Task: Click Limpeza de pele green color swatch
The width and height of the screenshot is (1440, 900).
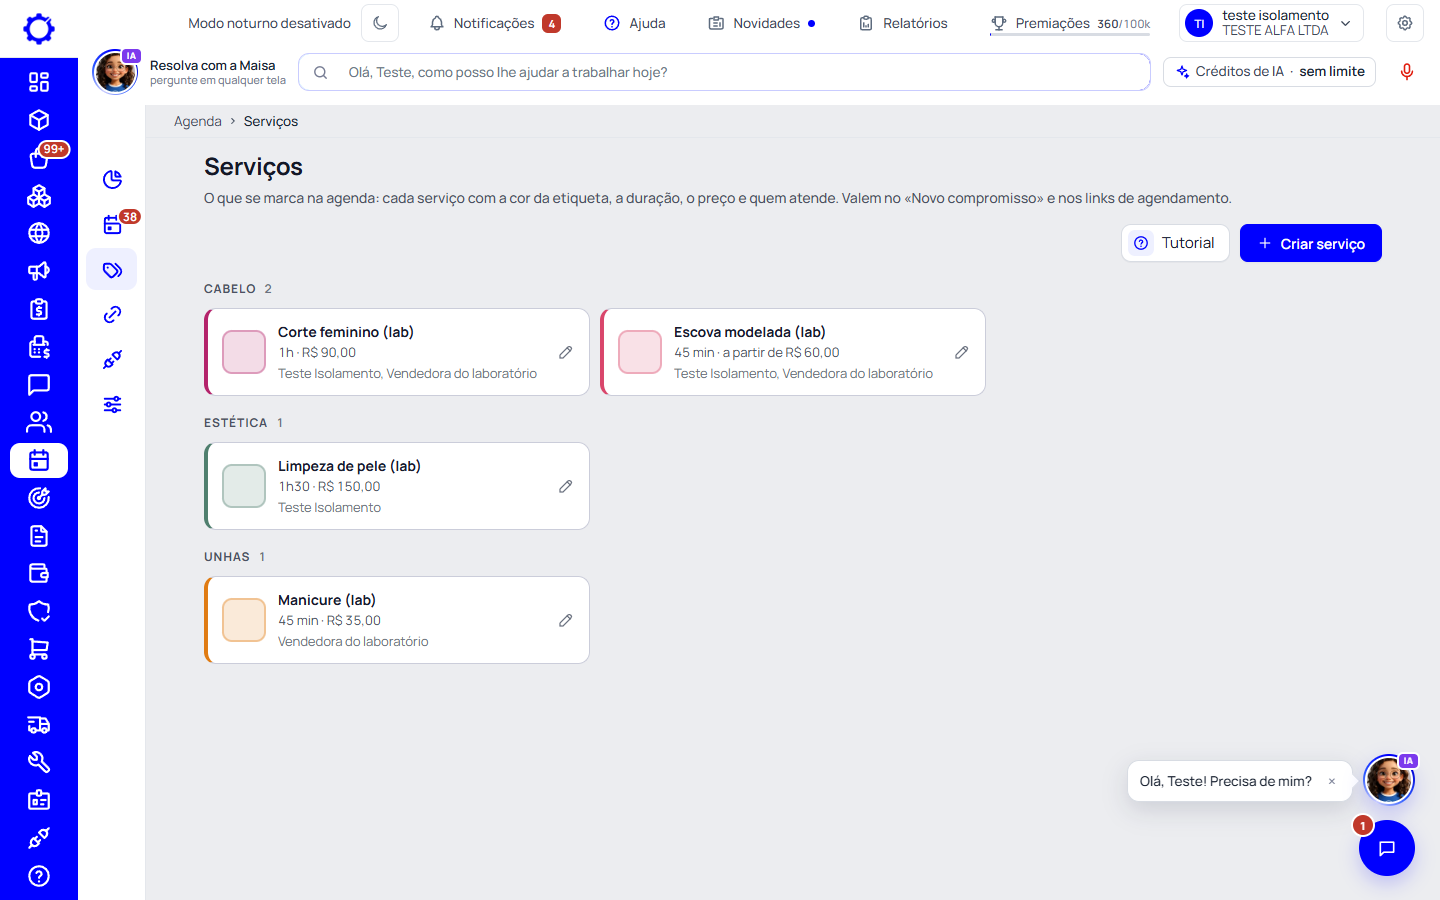Action: pos(244,486)
